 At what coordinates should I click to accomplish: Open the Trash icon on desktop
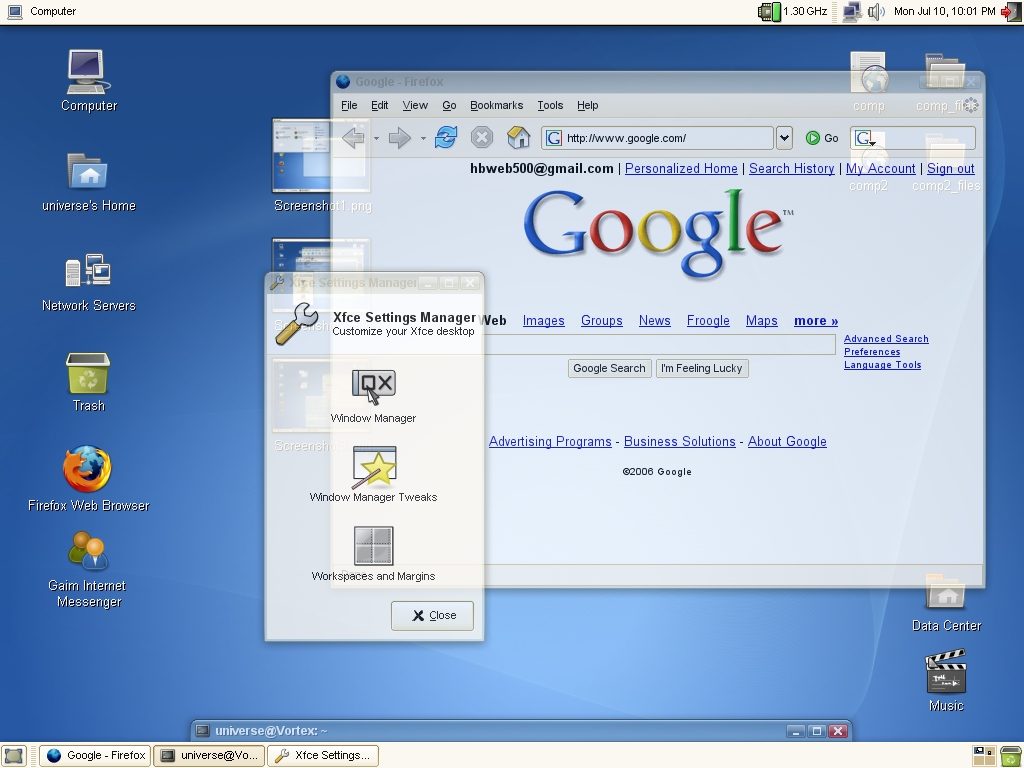pos(88,382)
